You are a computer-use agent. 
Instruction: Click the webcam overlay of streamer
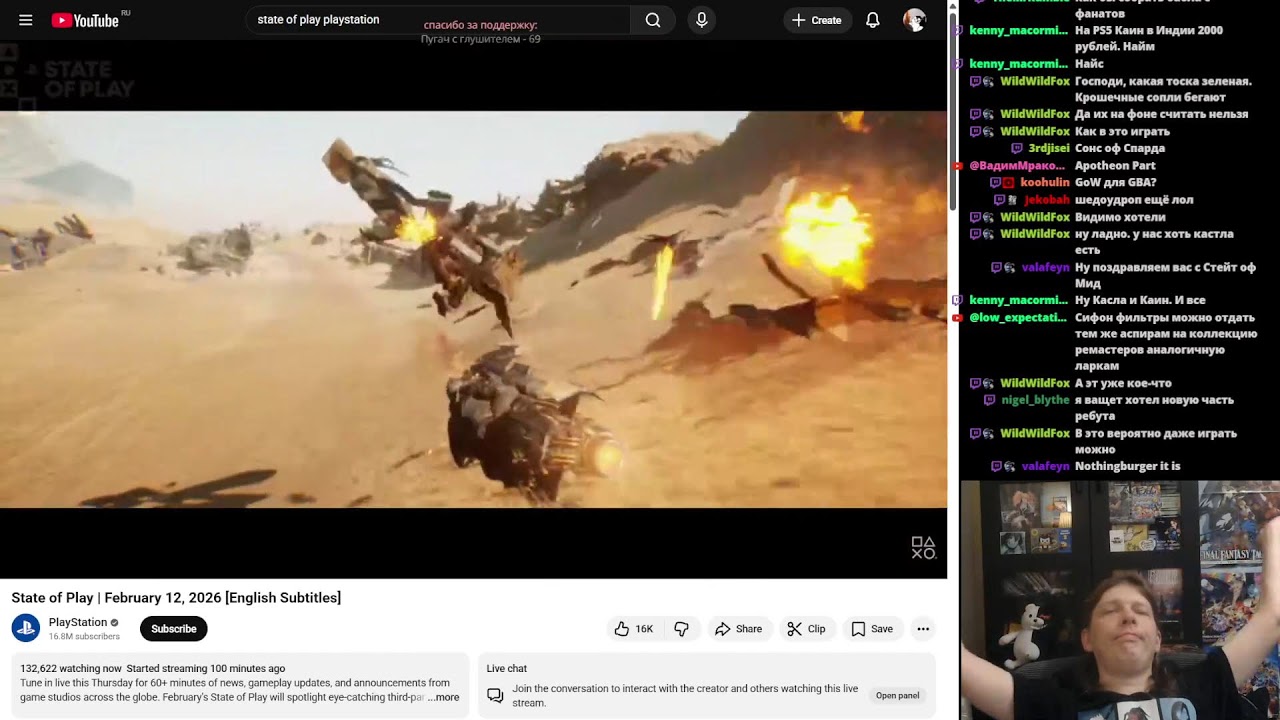pos(1120,600)
